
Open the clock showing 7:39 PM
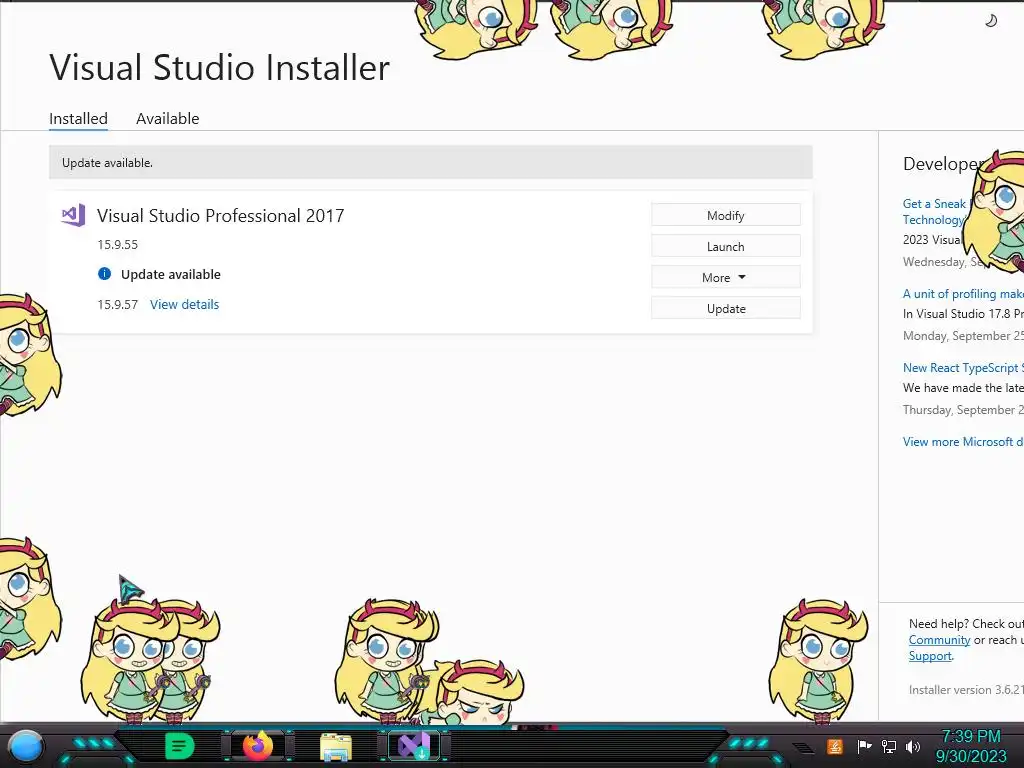pyautogui.click(x=971, y=746)
